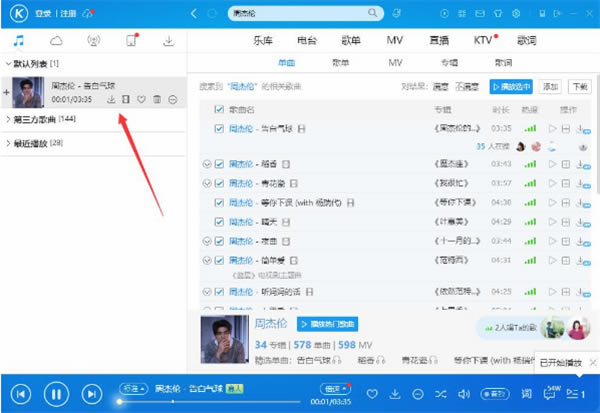Delete 告白气球 using the trash icon
The width and height of the screenshot is (600, 413).
coord(157,99)
